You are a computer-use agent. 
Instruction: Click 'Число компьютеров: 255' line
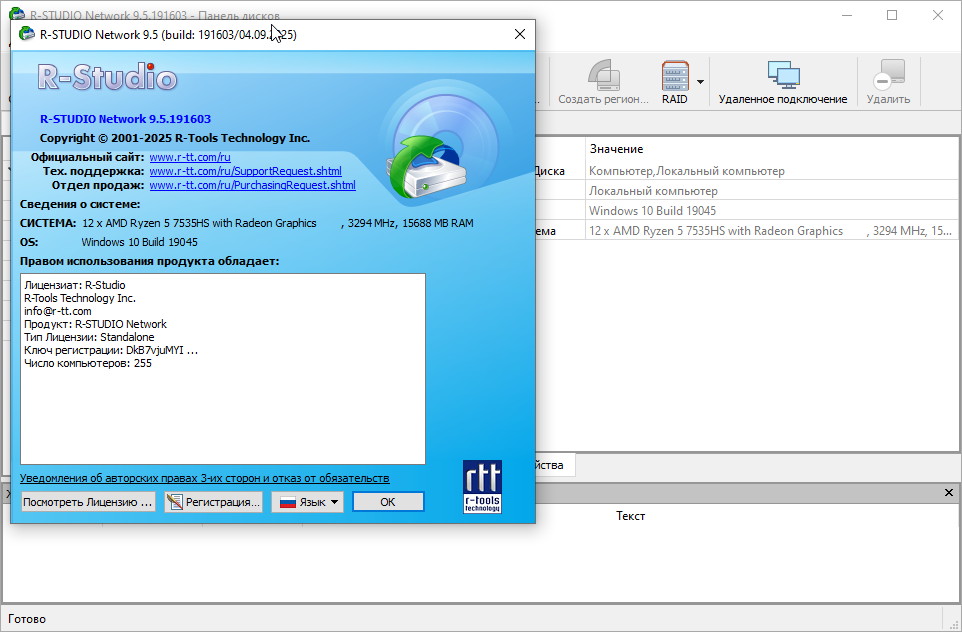coord(88,363)
